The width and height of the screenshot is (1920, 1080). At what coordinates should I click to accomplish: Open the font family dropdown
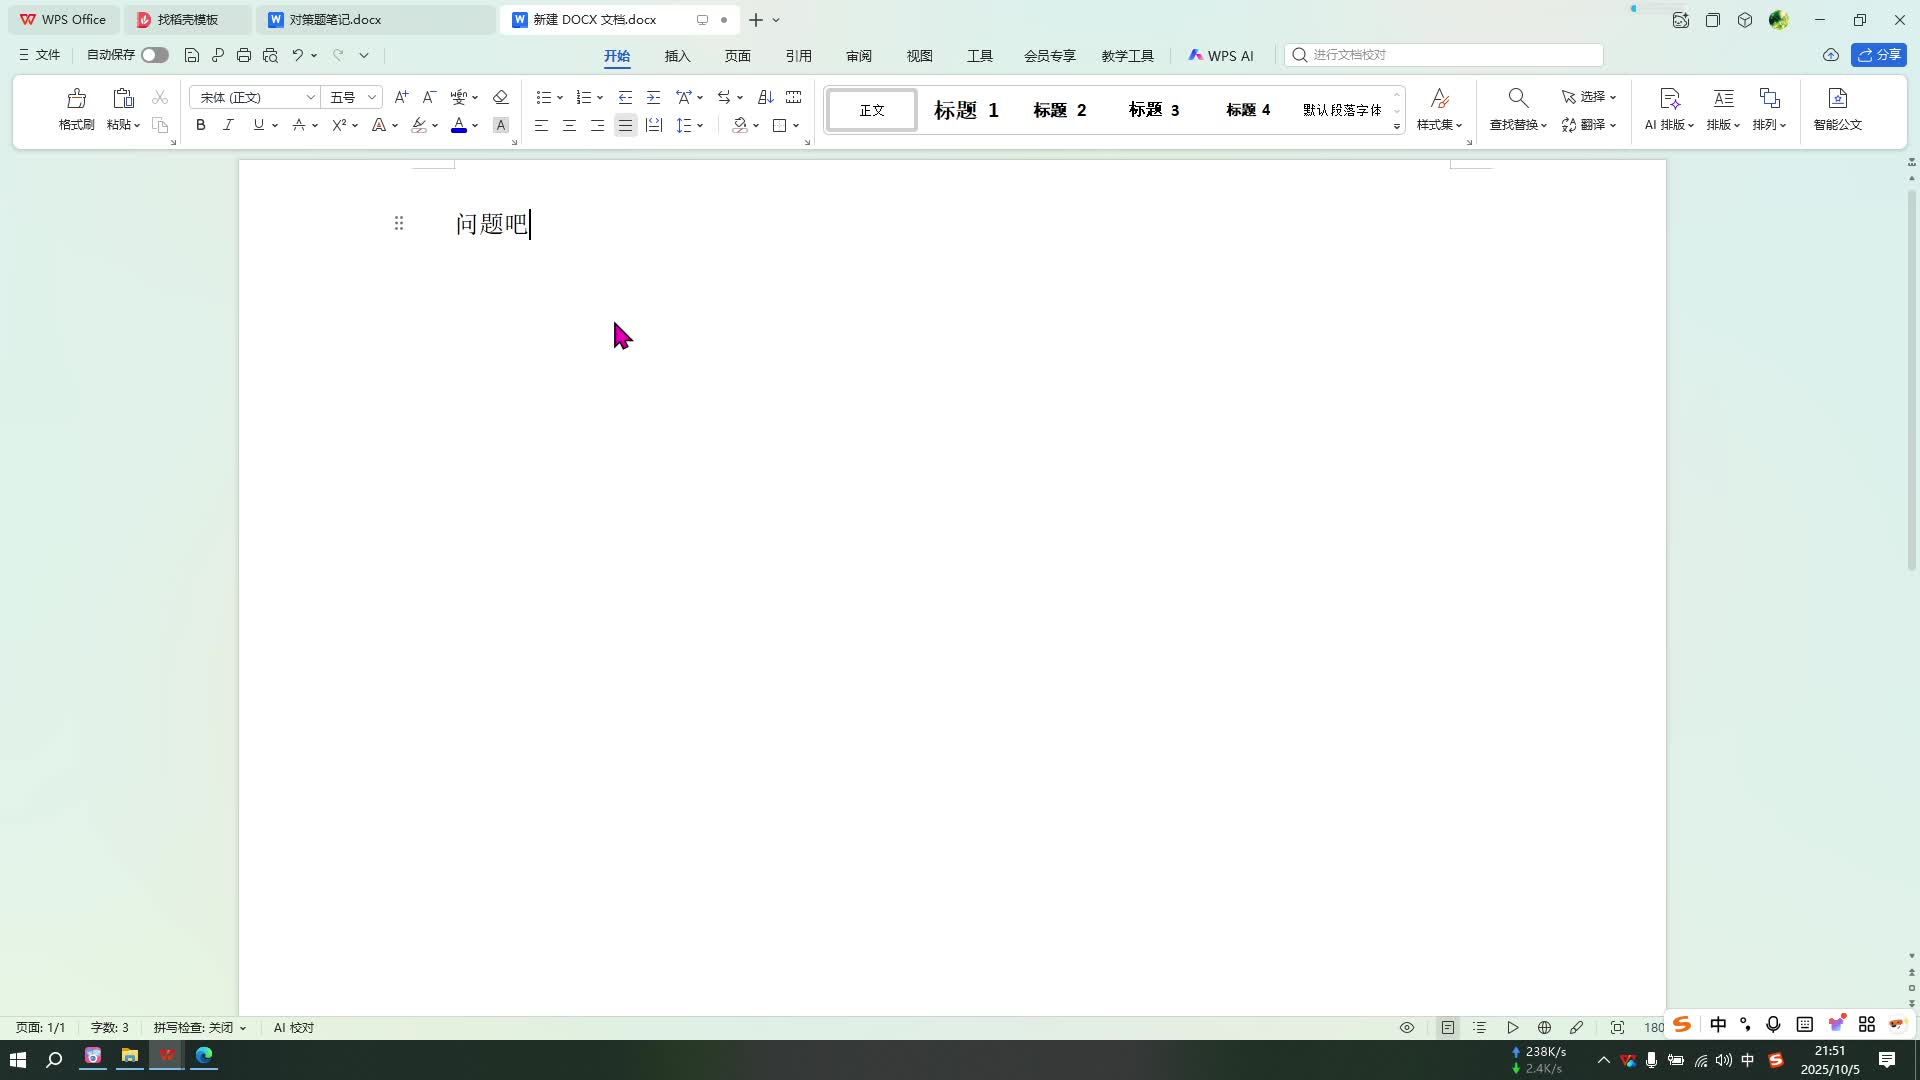(x=310, y=97)
